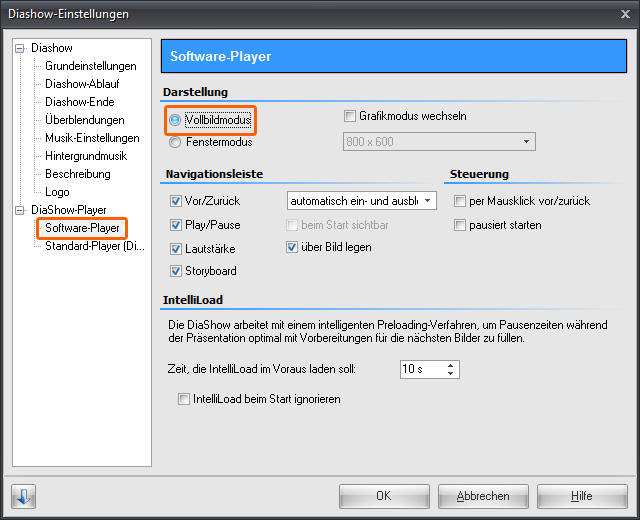The height and width of the screenshot is (520, 640).
Task: Go to Überblendungen settings page
Action: (85, 120)
